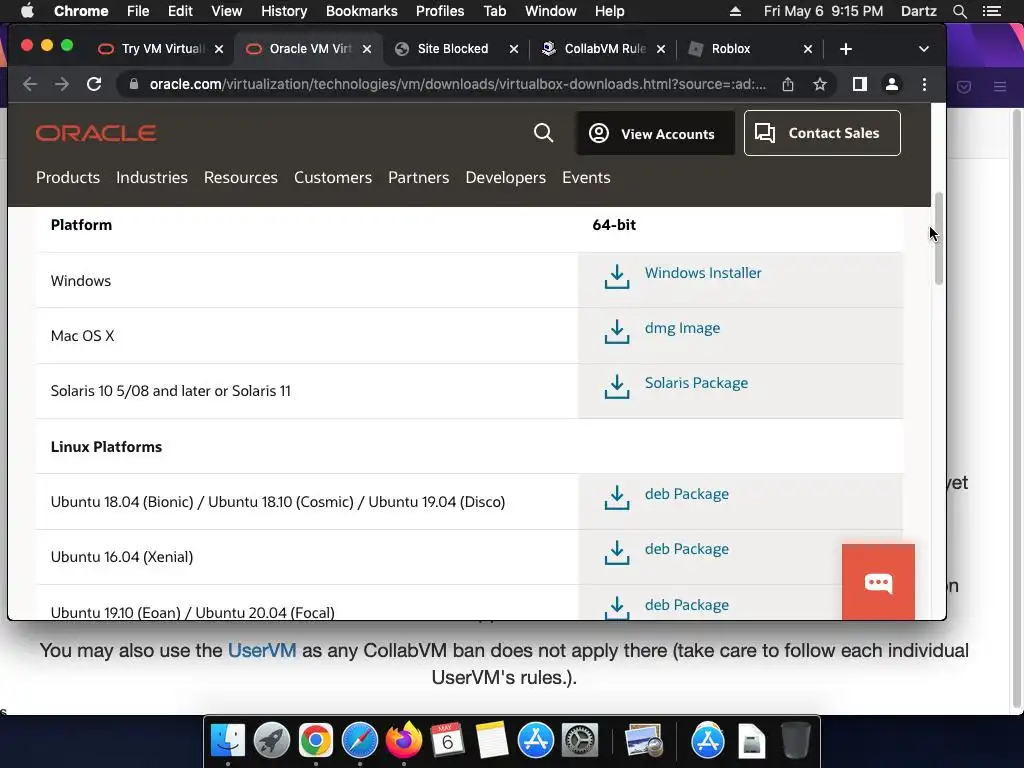Open Launchpad from the Dock

(272, 741)
